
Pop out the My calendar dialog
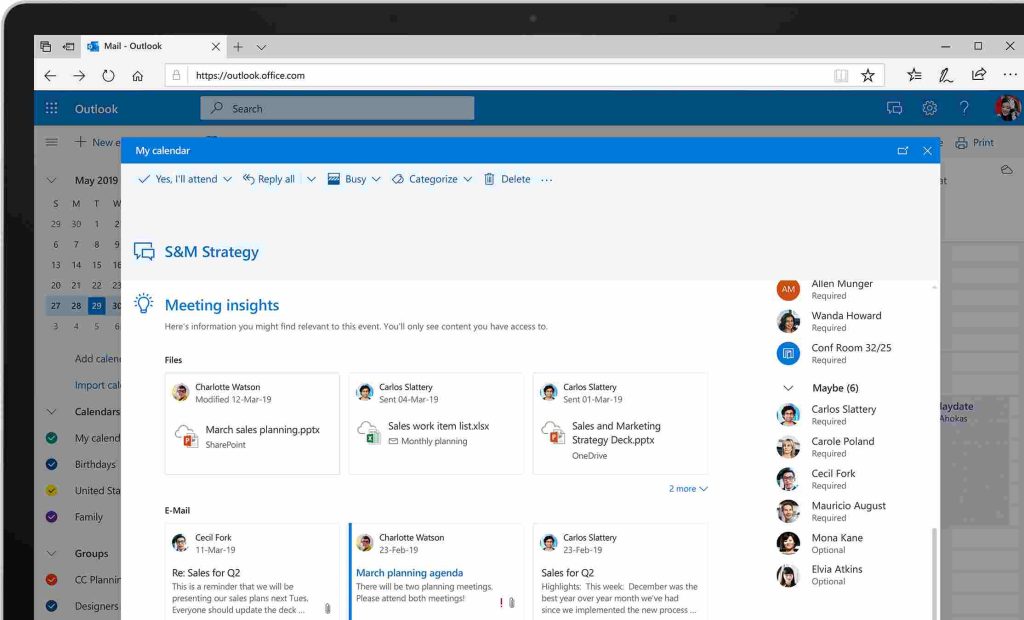[x=903, y=151]
